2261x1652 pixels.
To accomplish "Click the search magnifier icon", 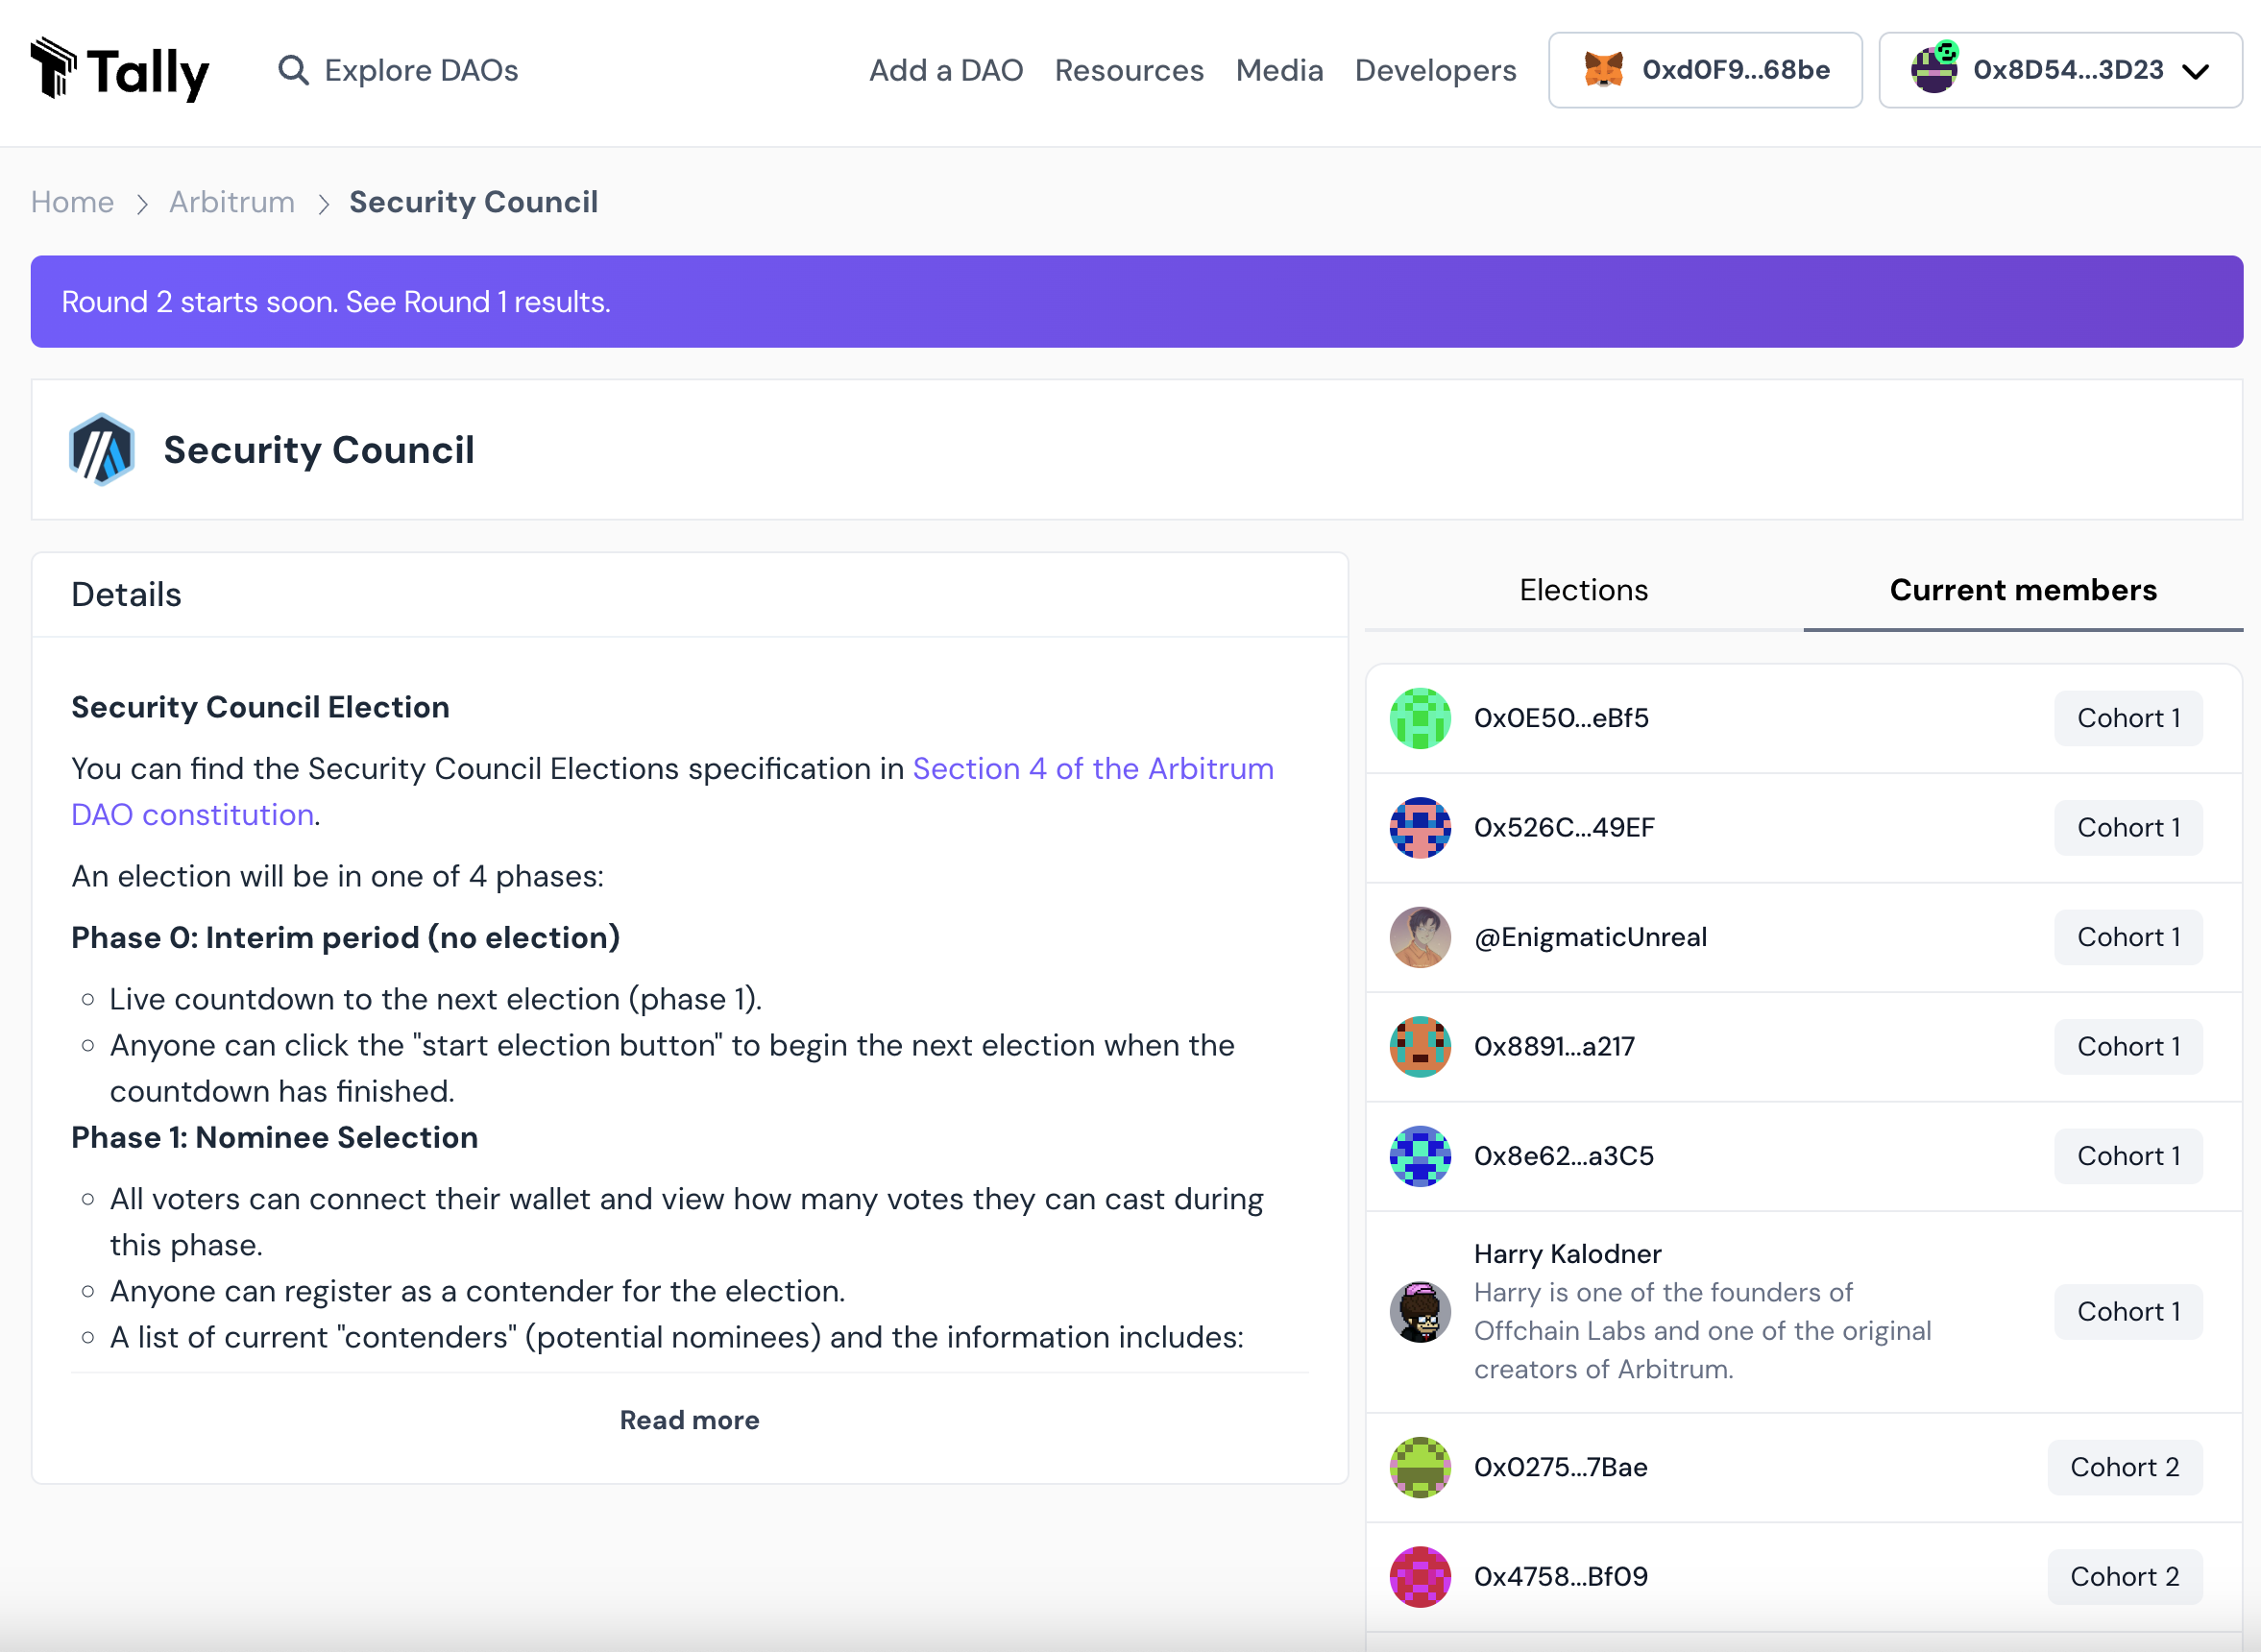I will tap(293, 70).
